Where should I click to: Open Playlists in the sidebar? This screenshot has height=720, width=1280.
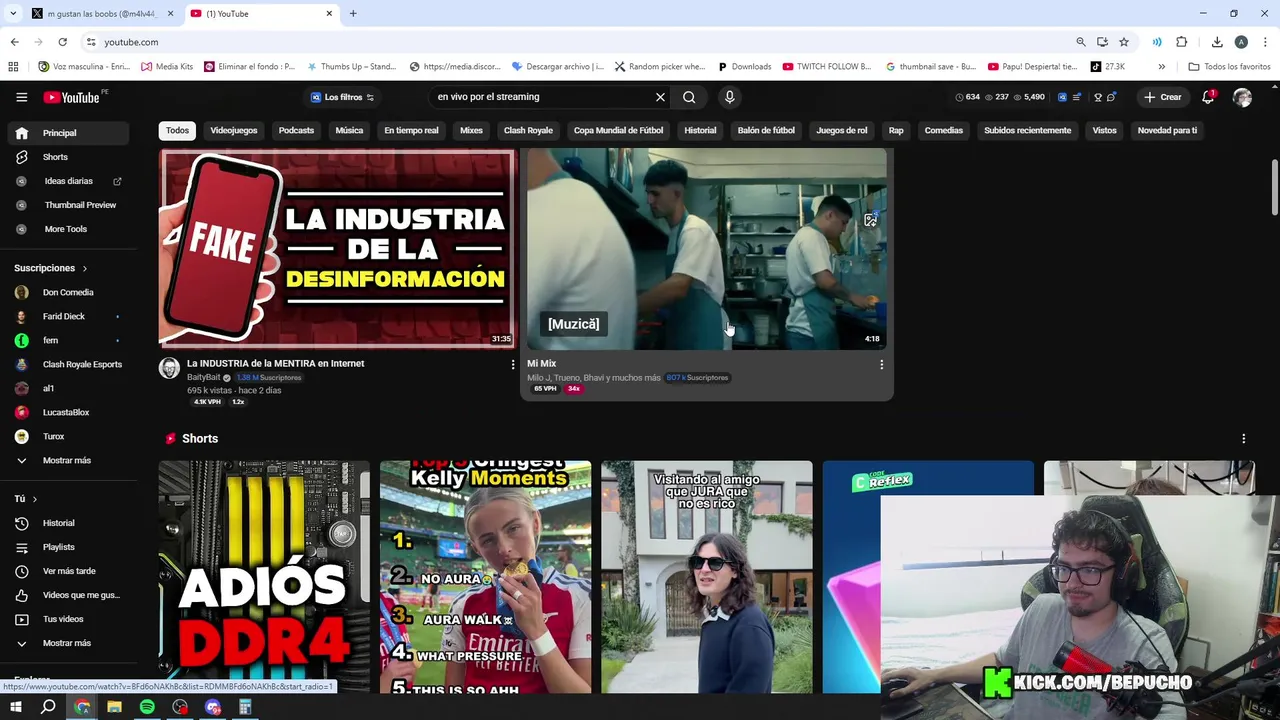[x=68, y=547]
